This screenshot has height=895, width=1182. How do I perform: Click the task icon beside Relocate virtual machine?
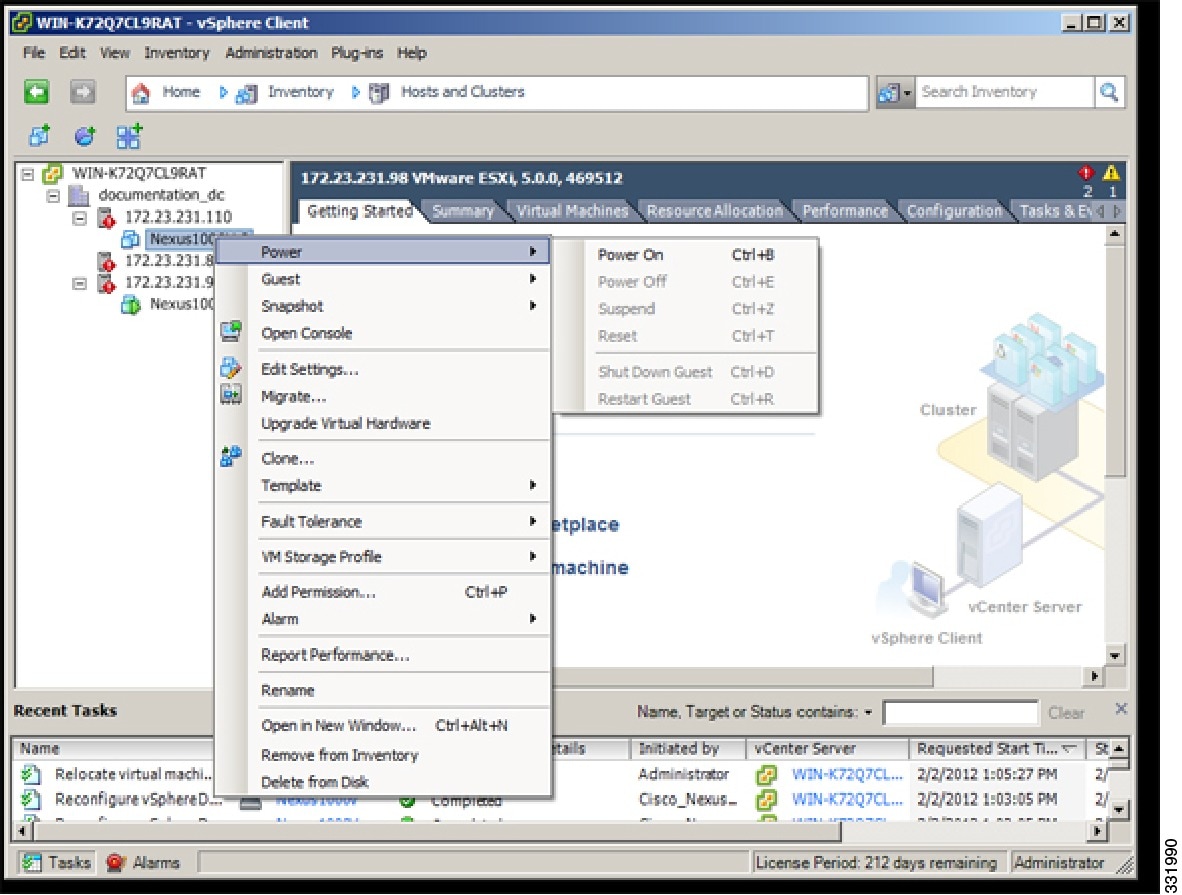(31, 774)
